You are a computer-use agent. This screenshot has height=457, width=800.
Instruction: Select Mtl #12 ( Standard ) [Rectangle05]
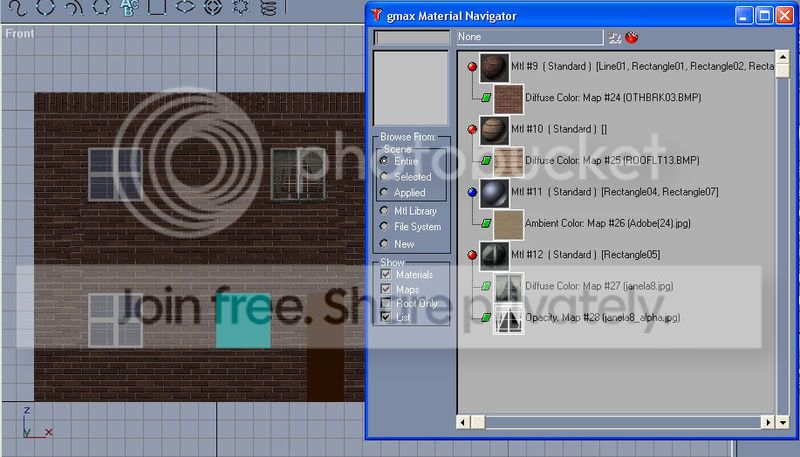pyautogui.click(x=586, y=255)
